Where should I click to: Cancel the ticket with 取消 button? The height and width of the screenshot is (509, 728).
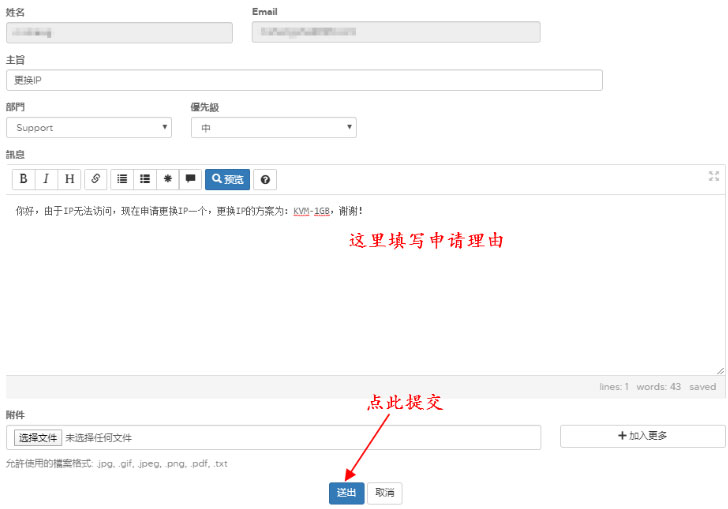[x=385, y=493]
